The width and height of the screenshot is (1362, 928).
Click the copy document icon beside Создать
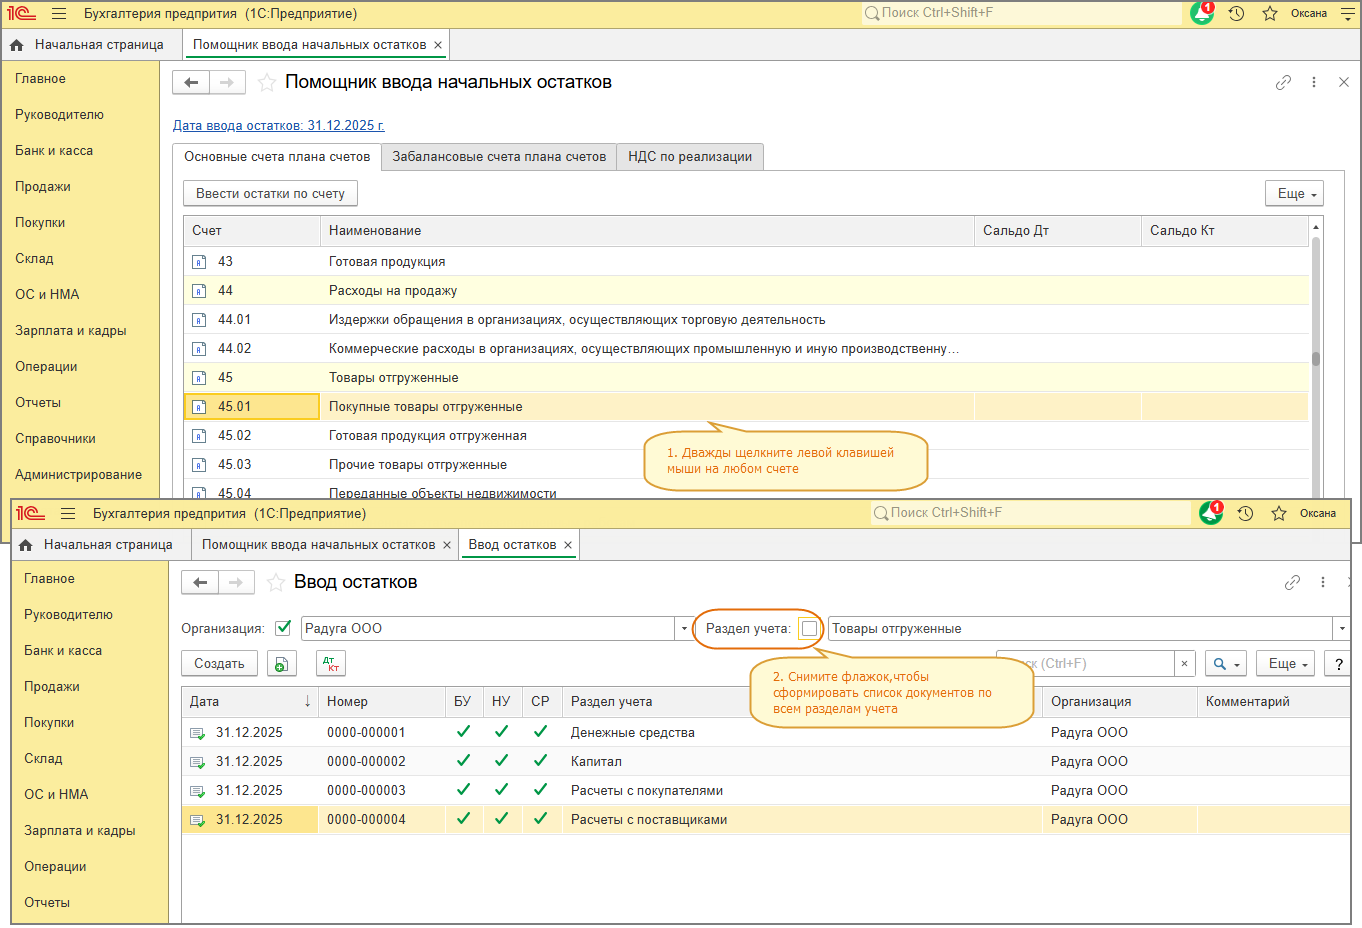[x=282, y=664]
